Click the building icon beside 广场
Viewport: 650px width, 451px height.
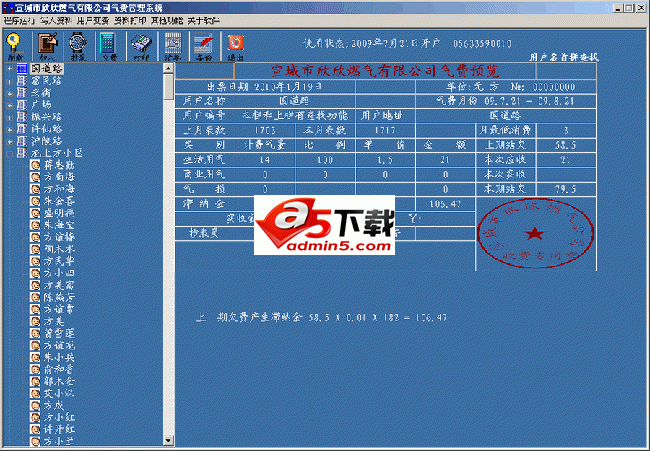(22, 104)
